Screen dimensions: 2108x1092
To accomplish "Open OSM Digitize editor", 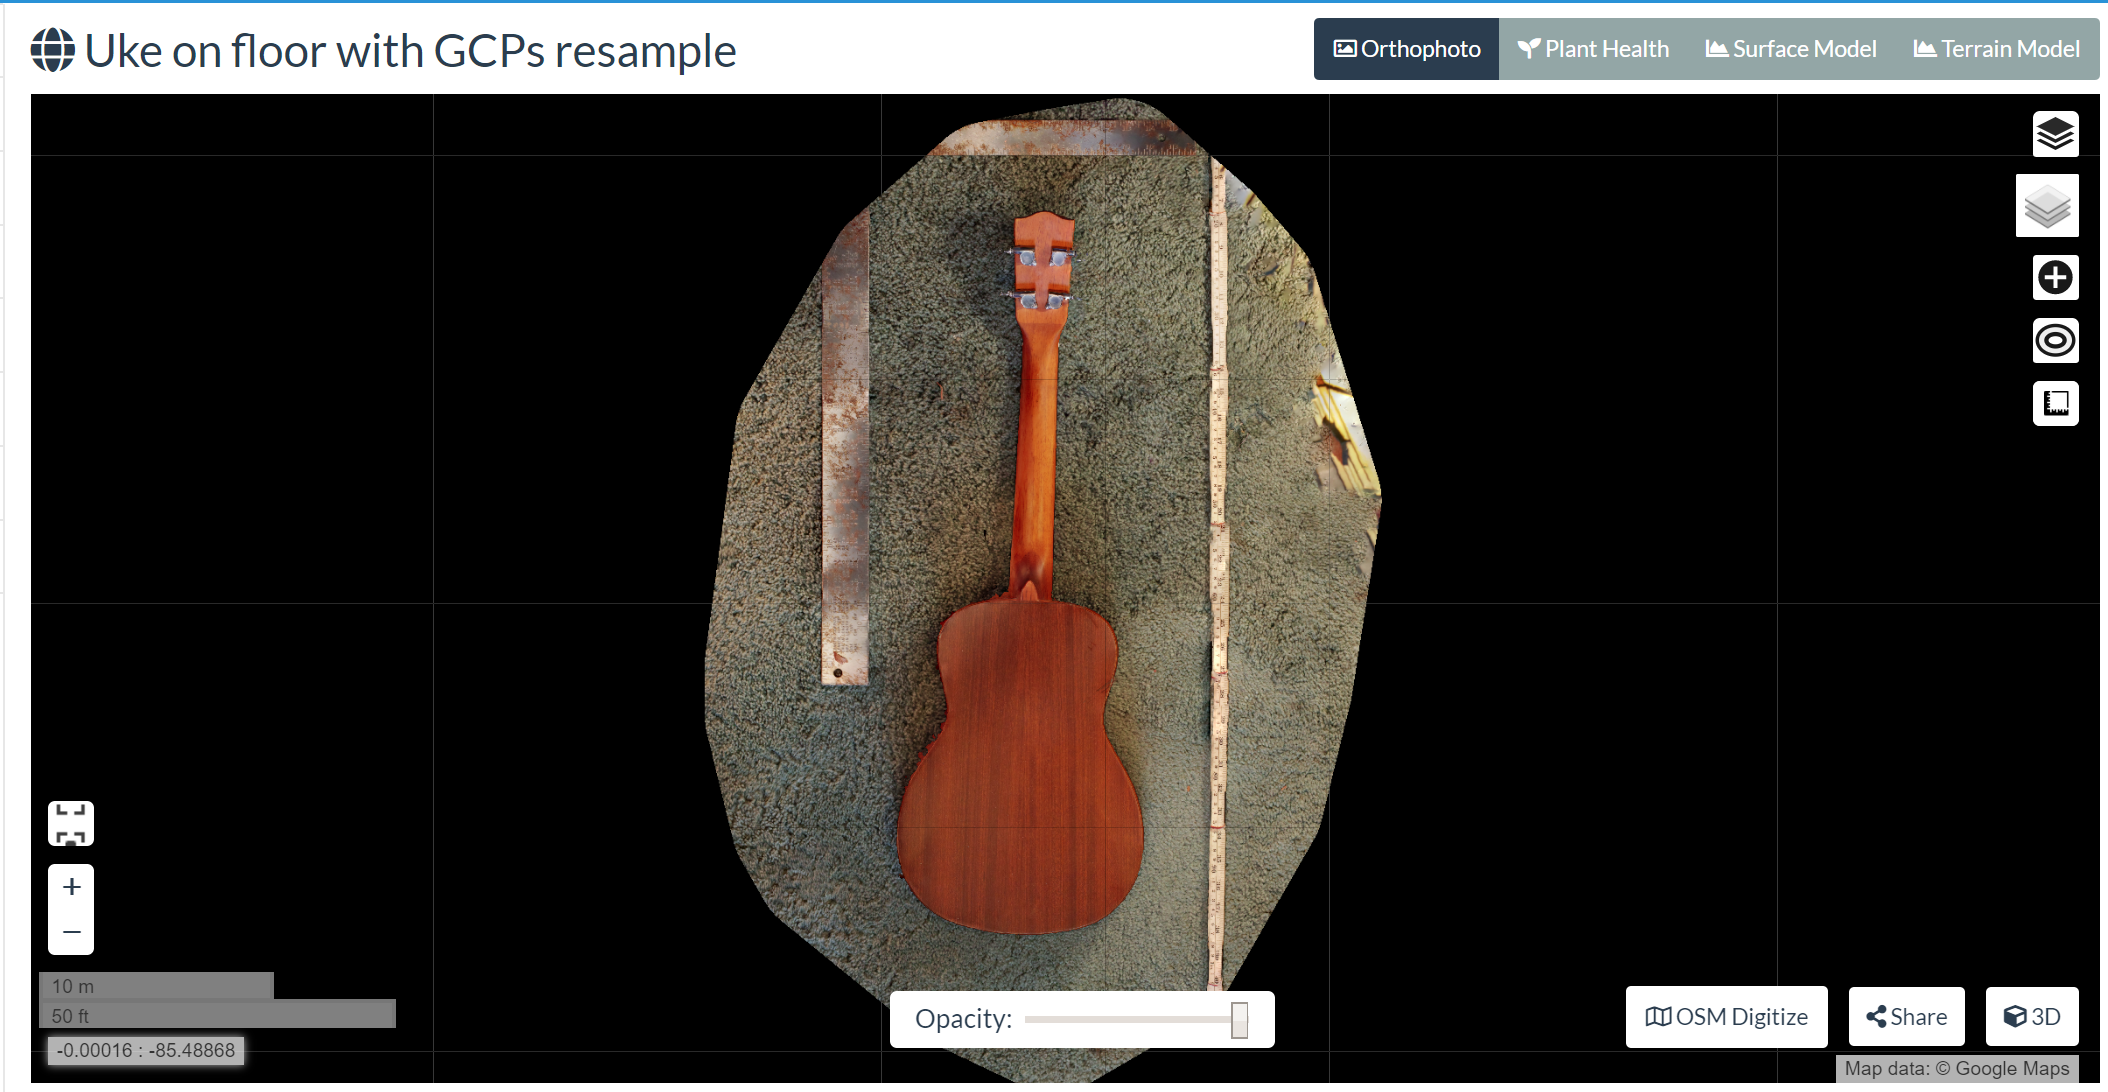I will click(x=1726, y=1017).
